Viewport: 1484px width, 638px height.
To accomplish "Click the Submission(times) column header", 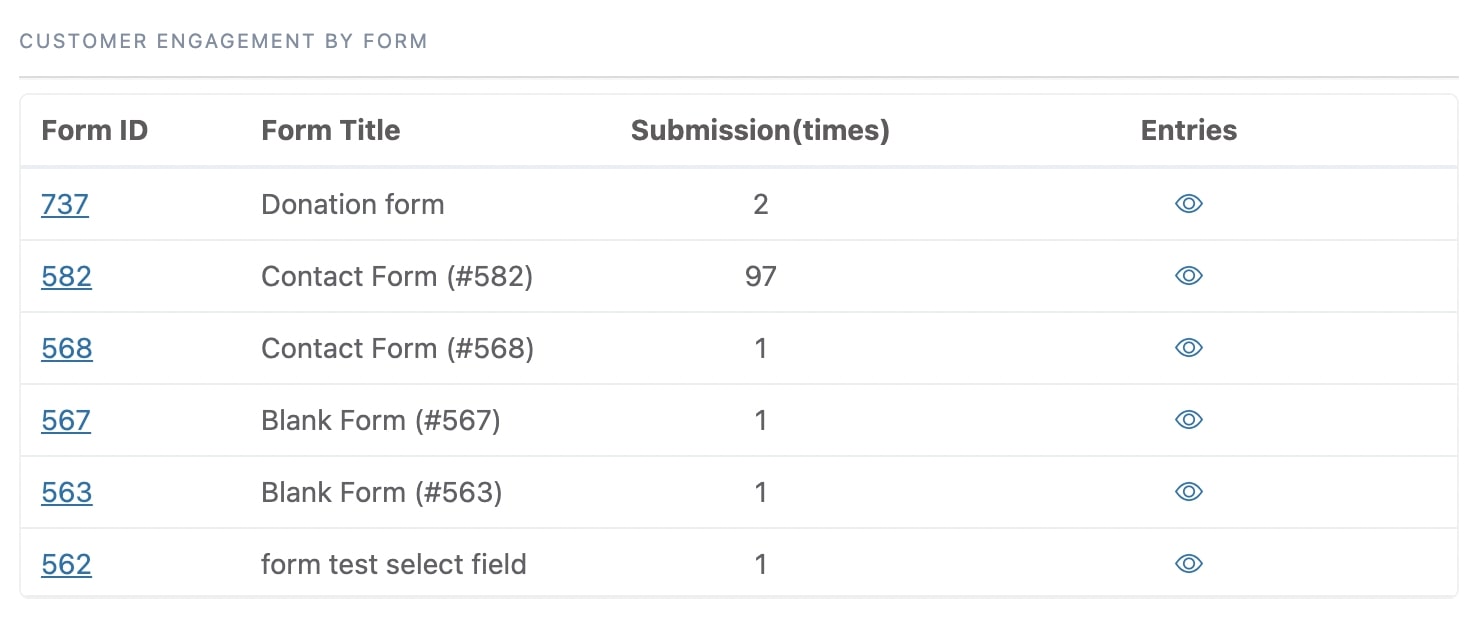I will point(760,130).
